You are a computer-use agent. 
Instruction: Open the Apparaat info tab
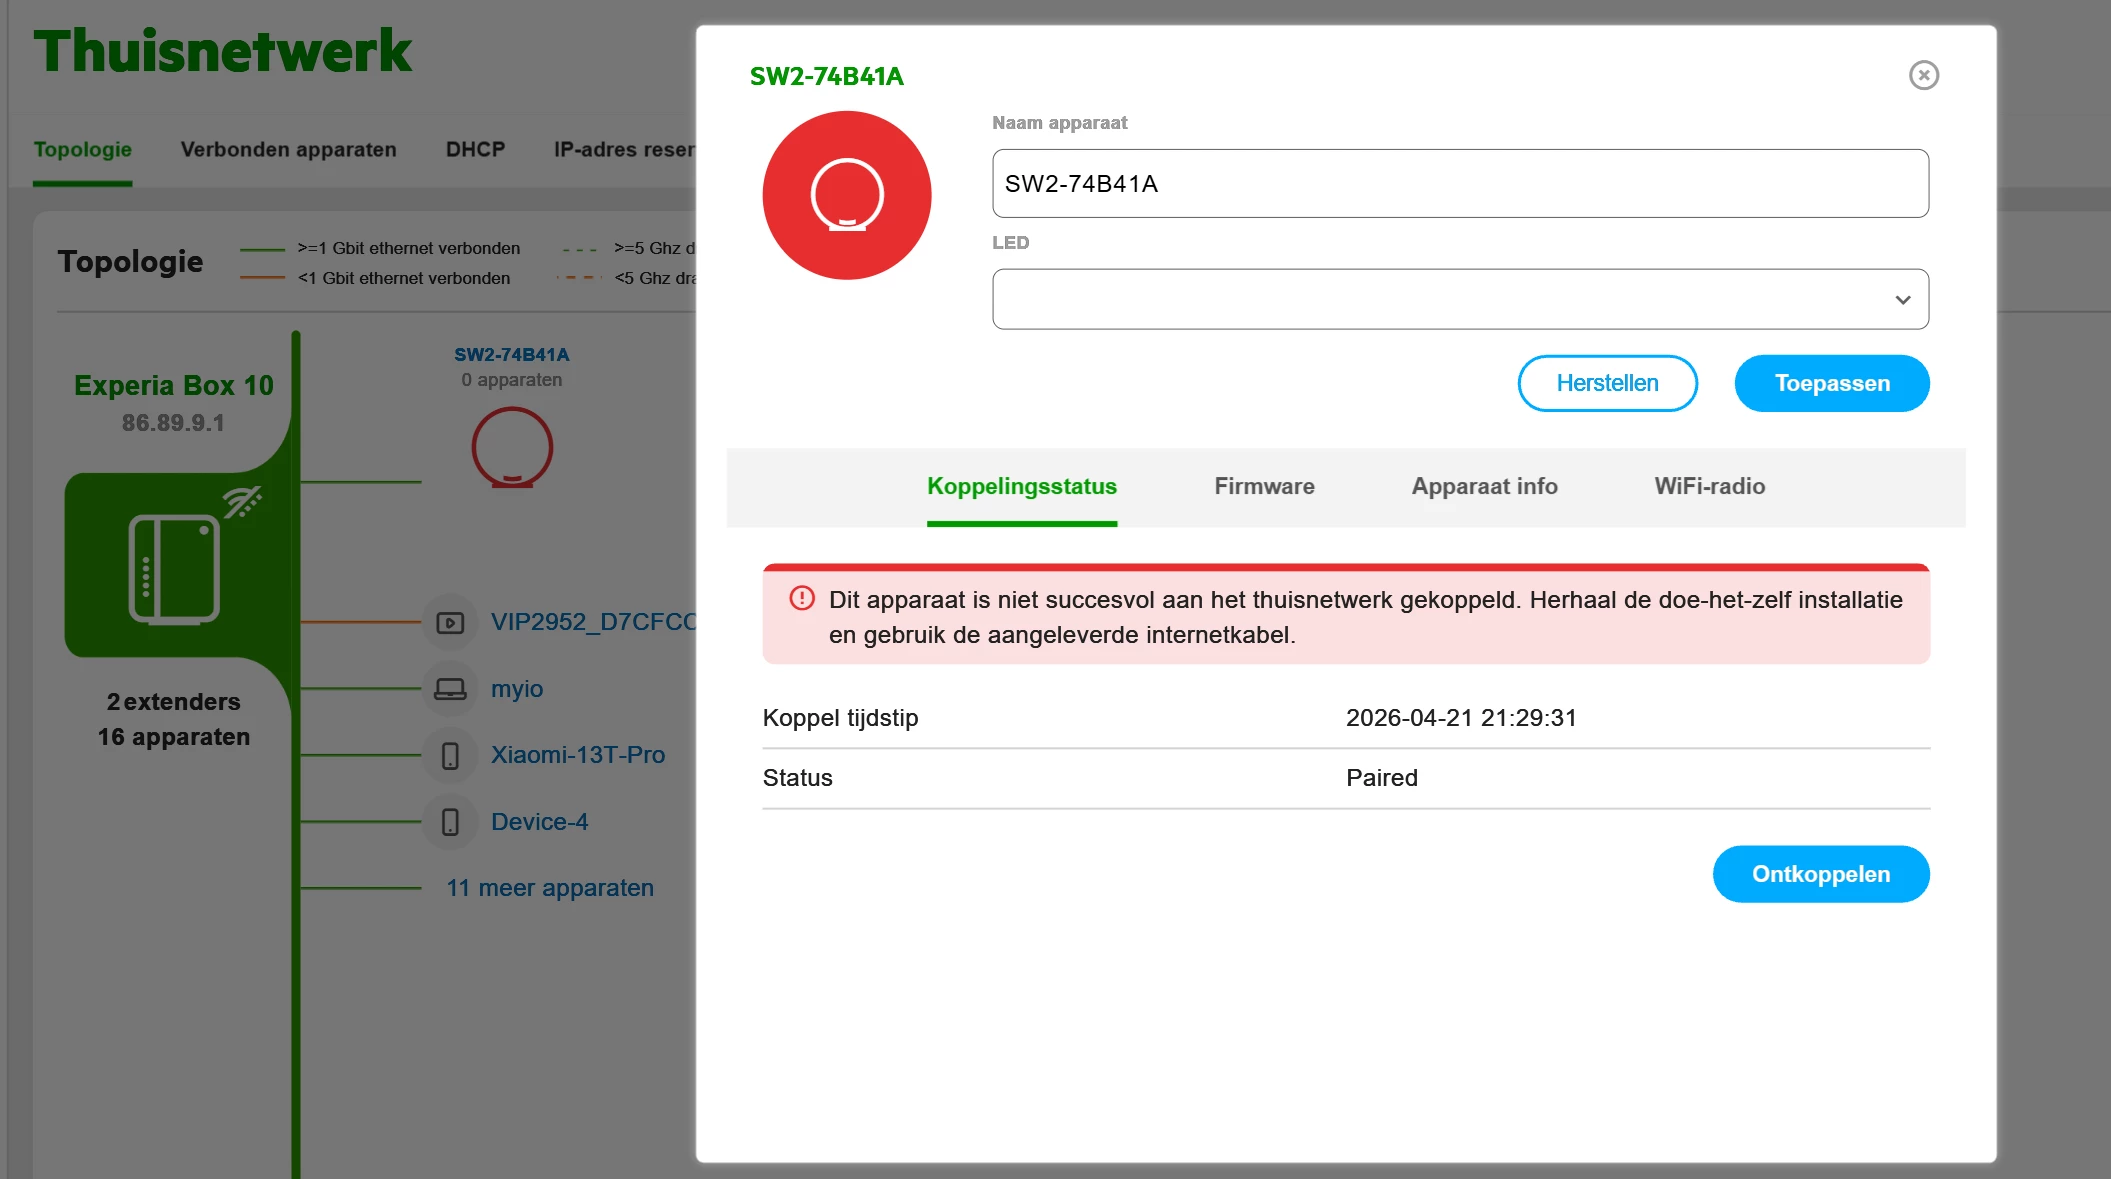click(1484, 487)
